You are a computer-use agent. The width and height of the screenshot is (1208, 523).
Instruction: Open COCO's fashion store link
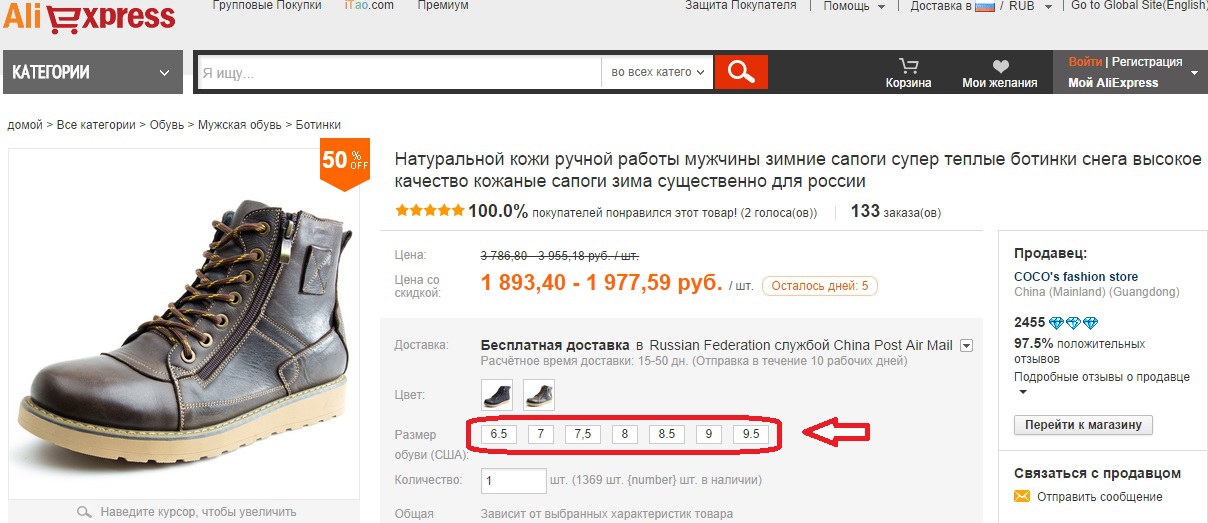coord(1076,277)
